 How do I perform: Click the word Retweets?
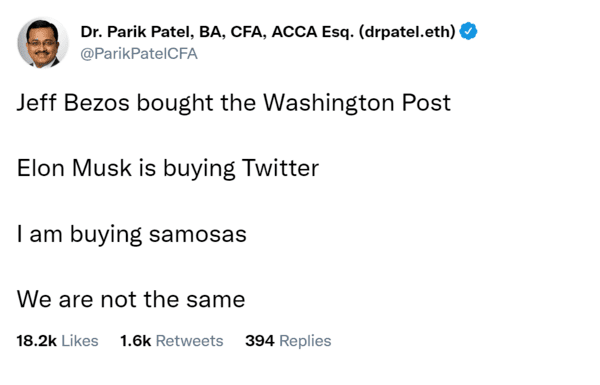pos(189,341)
